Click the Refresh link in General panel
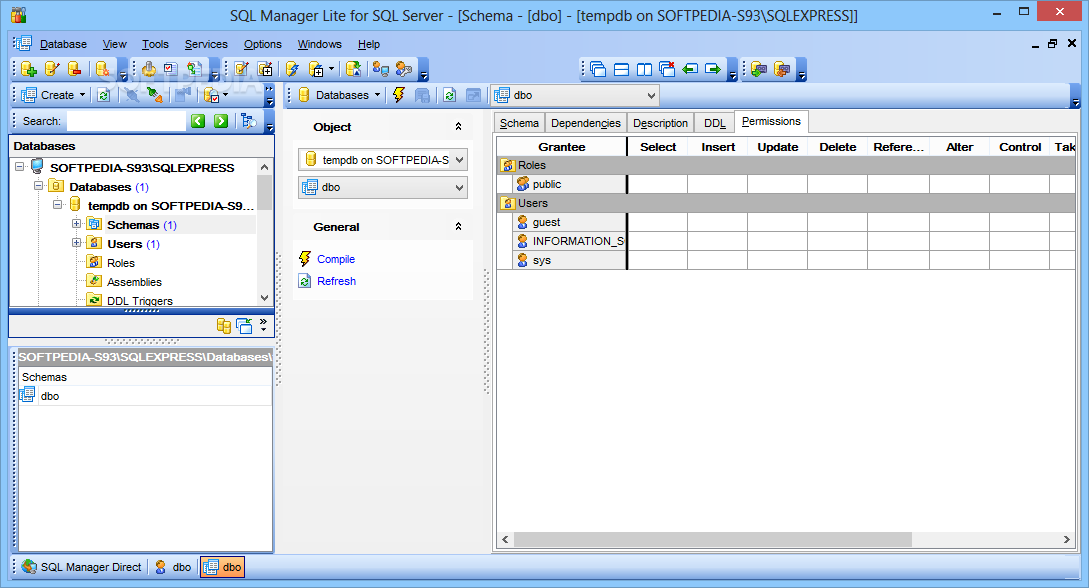 pyautogui.click(x=336, y=281)
